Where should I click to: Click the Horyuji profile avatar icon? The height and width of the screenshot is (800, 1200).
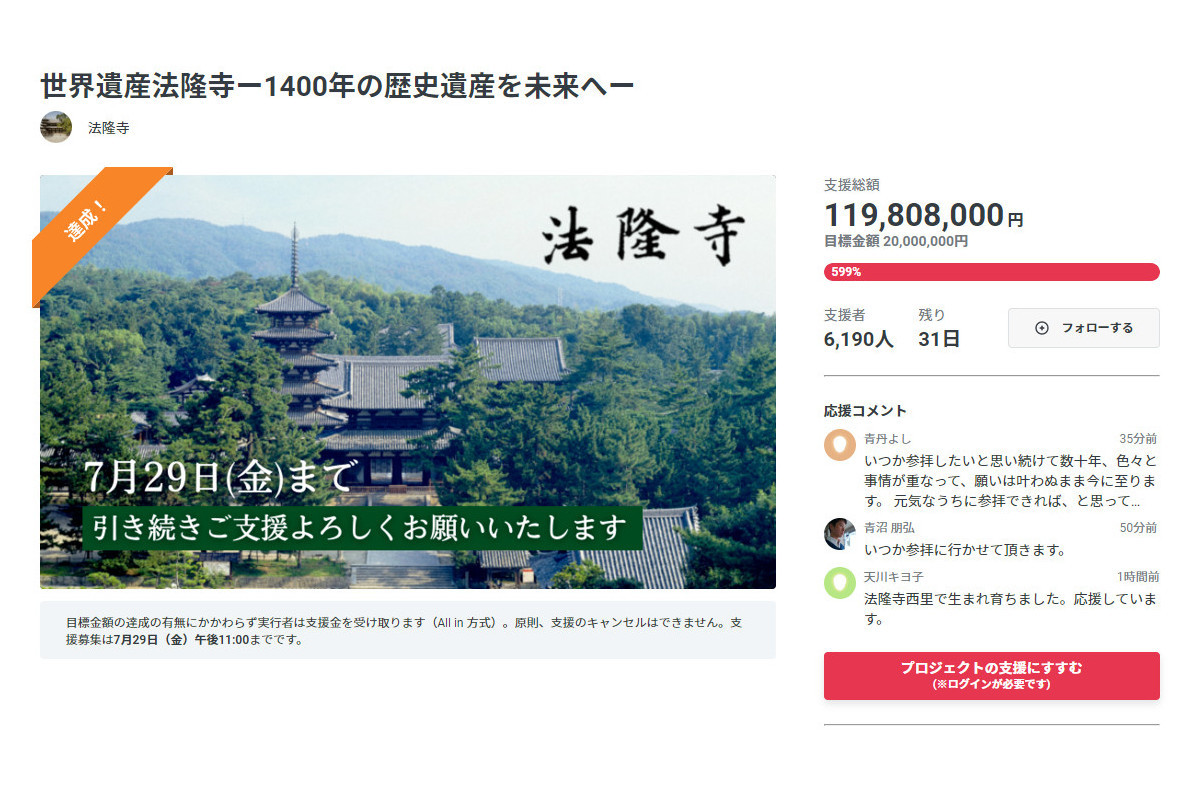tap(56, 127)
